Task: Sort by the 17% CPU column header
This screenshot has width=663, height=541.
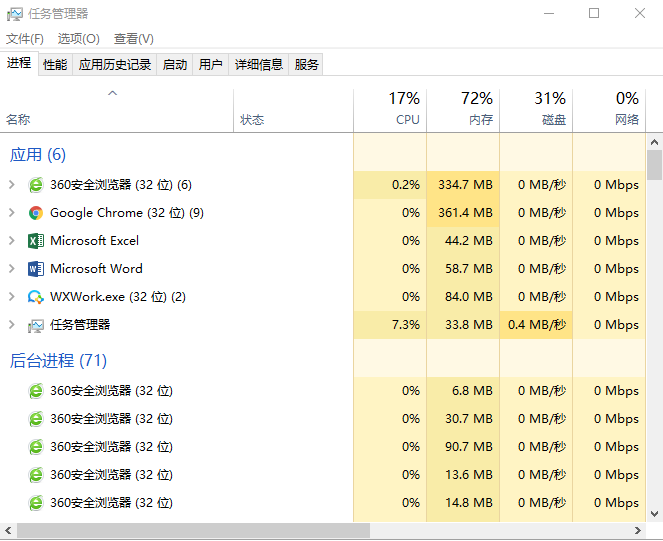Action: (x=390, y=111)
